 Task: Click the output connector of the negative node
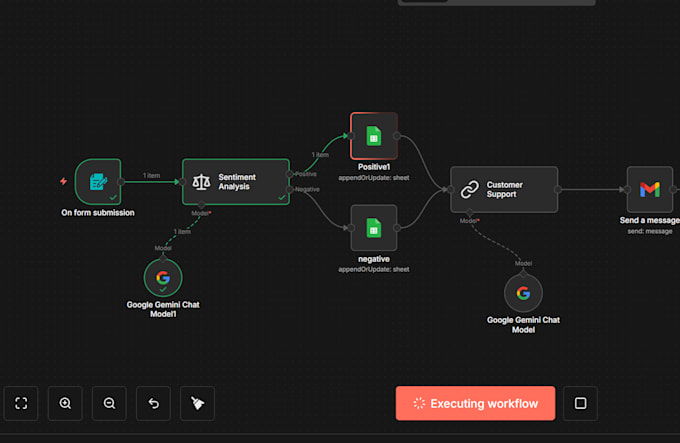point(397,228)
